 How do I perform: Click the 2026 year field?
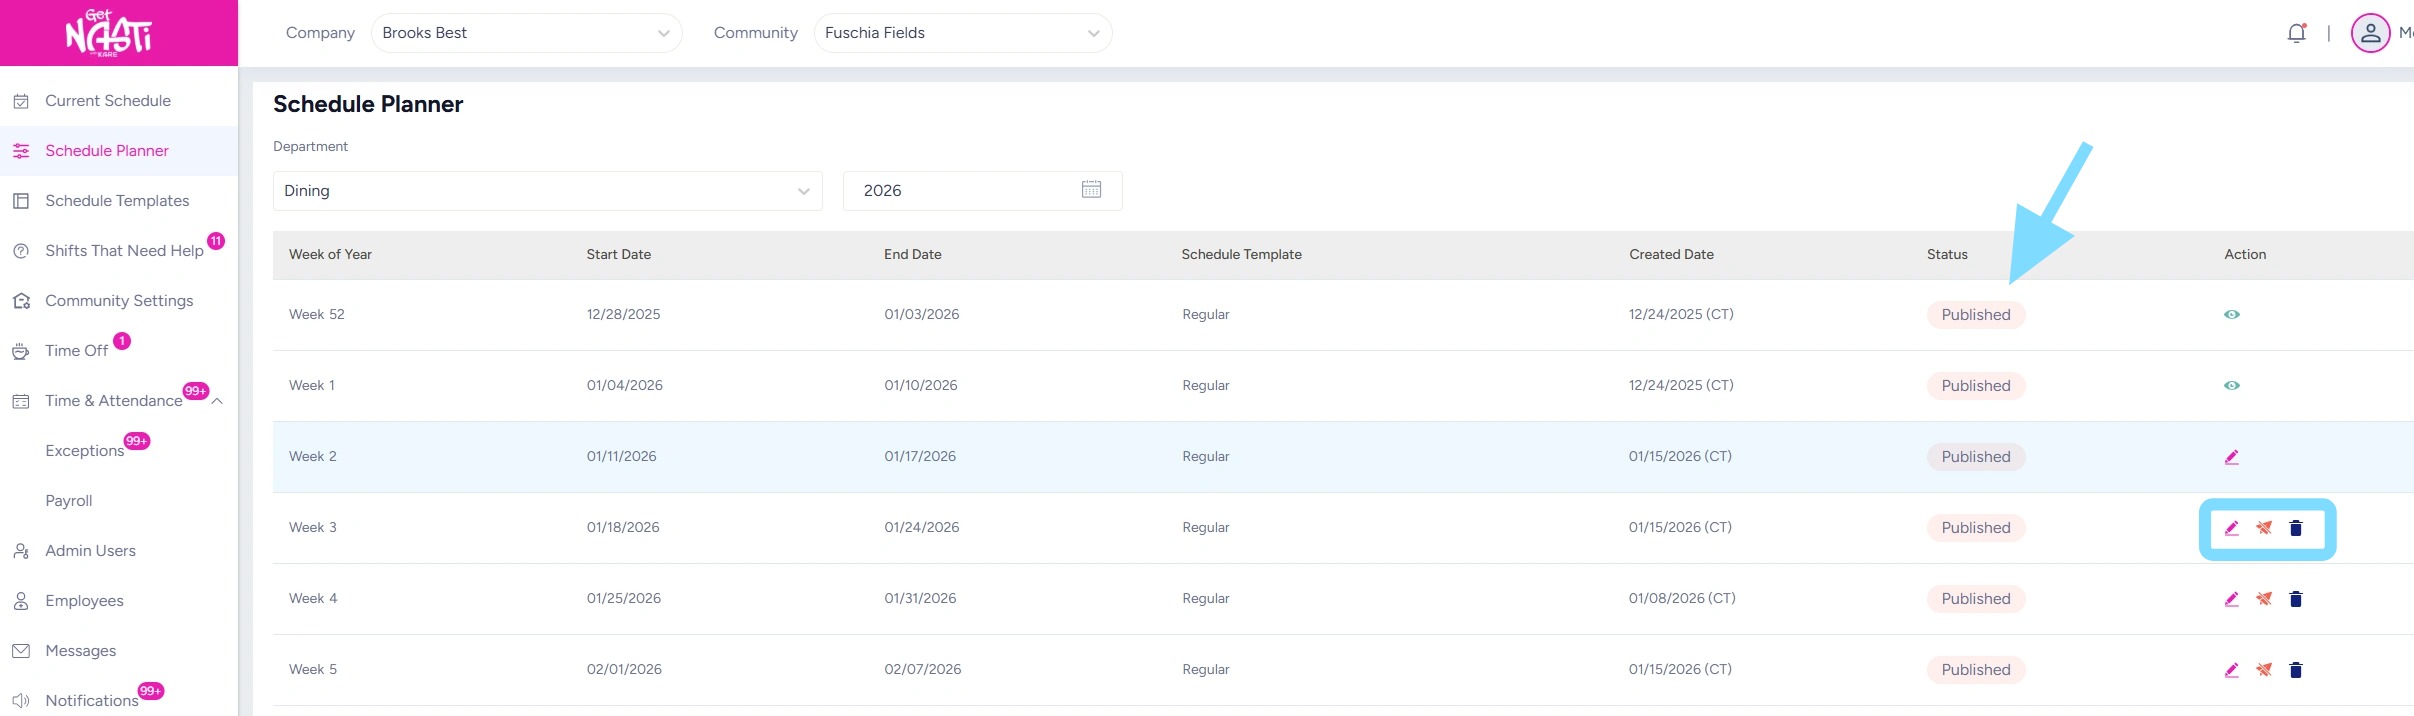[960, 191]
